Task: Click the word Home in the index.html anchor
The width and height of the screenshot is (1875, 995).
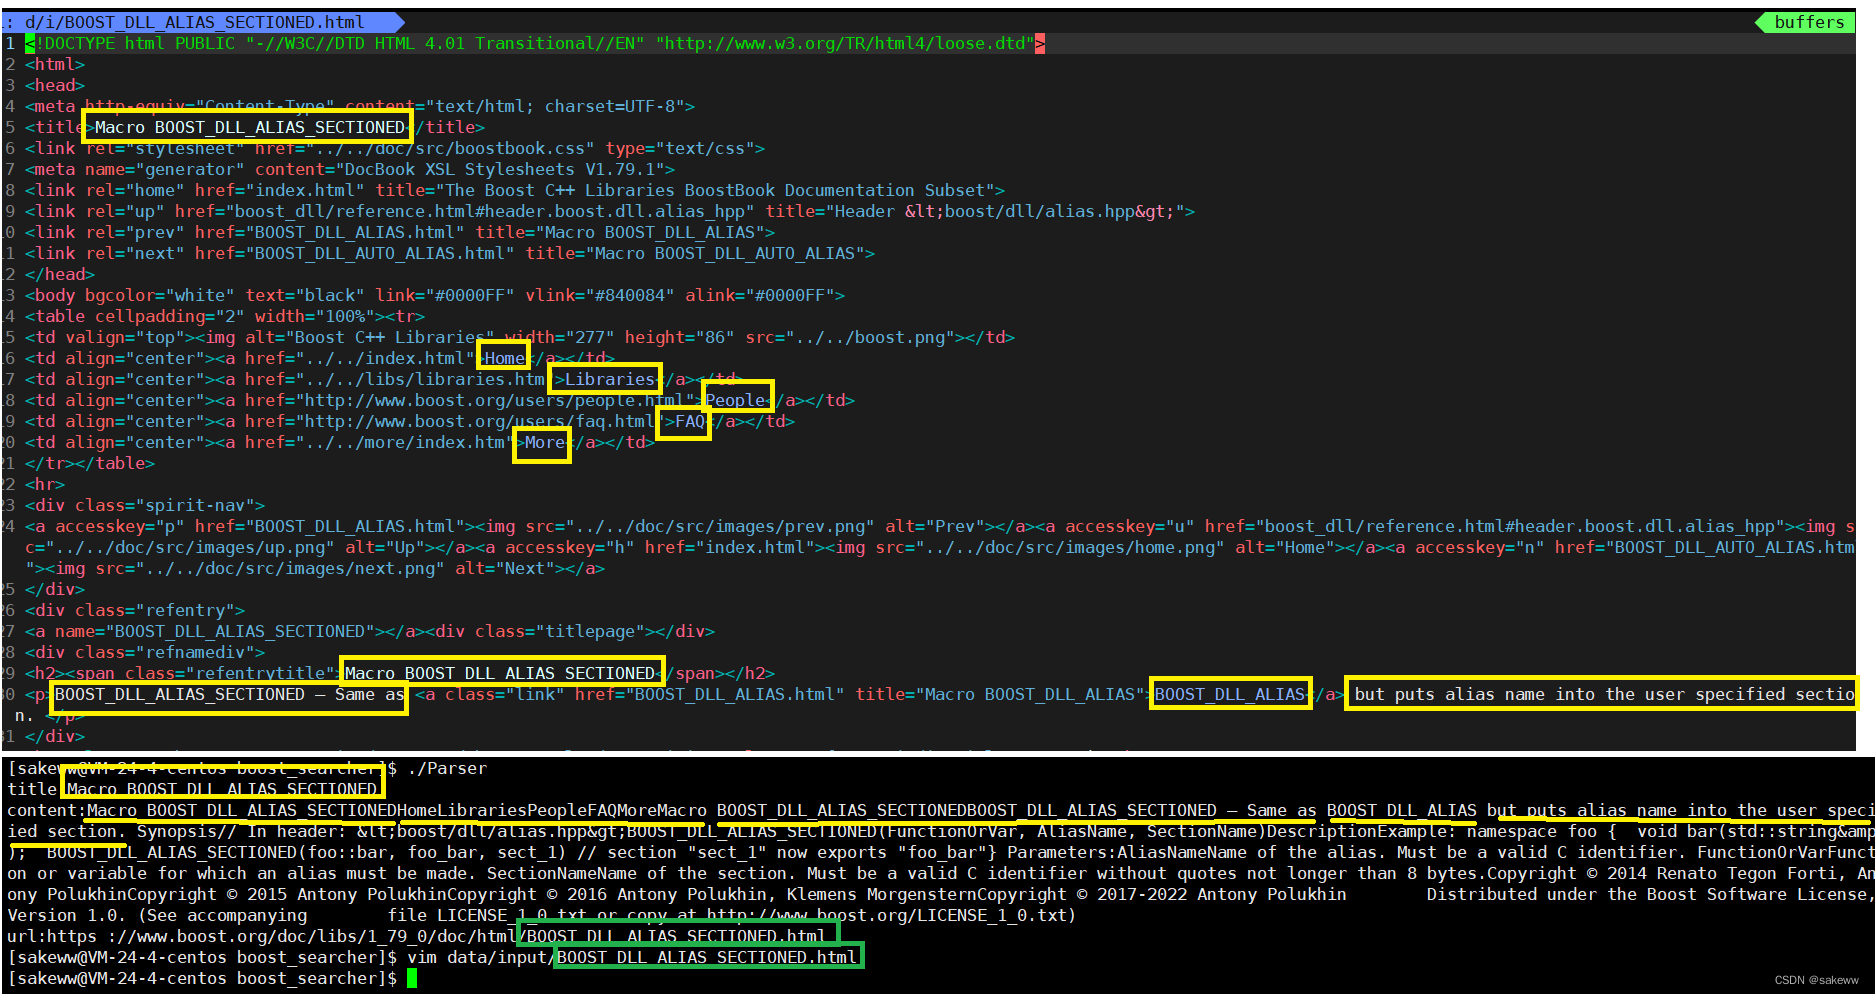Action: 505,358
